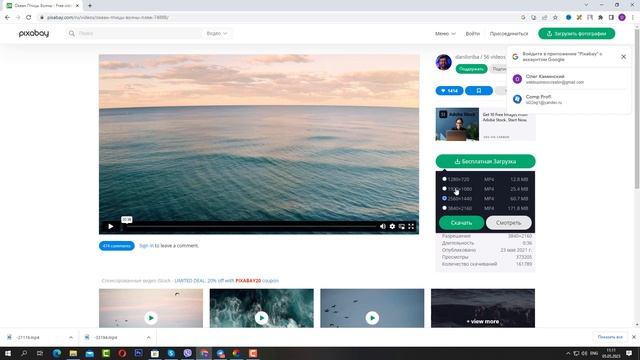Open the Видео search type dropdown

(x=217, y=33)
